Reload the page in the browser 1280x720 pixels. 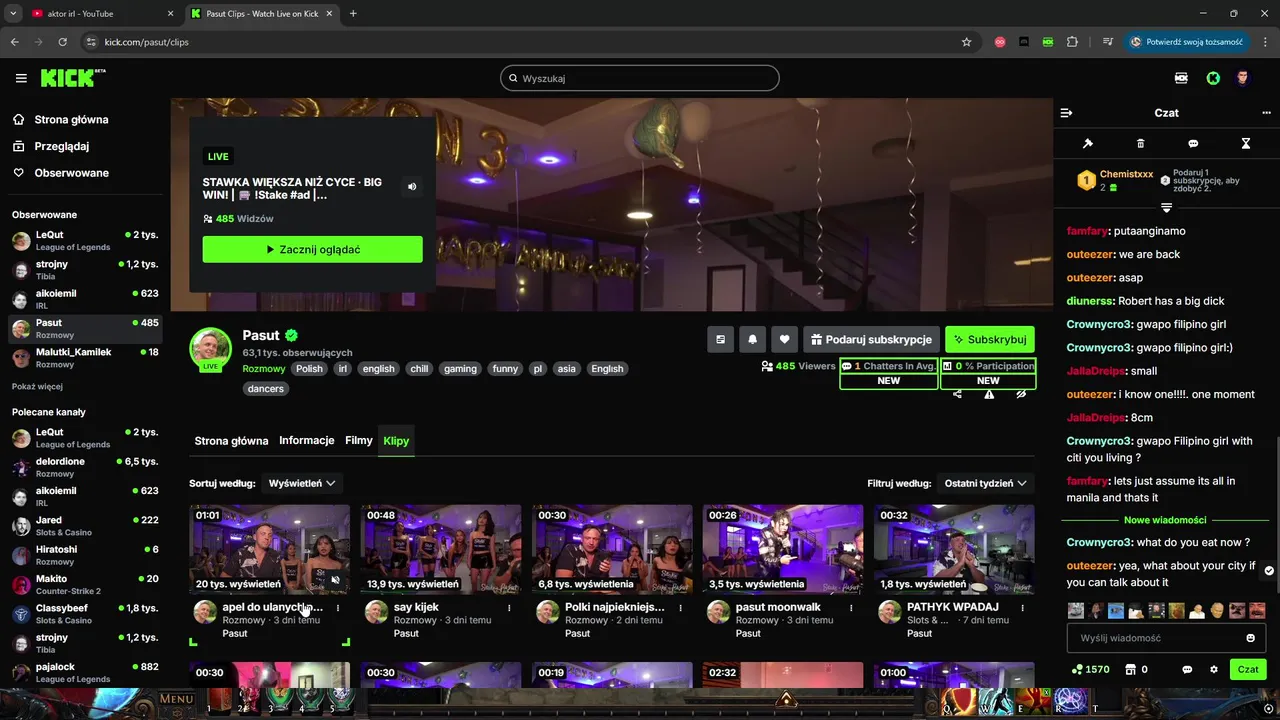tap(63, 42)
